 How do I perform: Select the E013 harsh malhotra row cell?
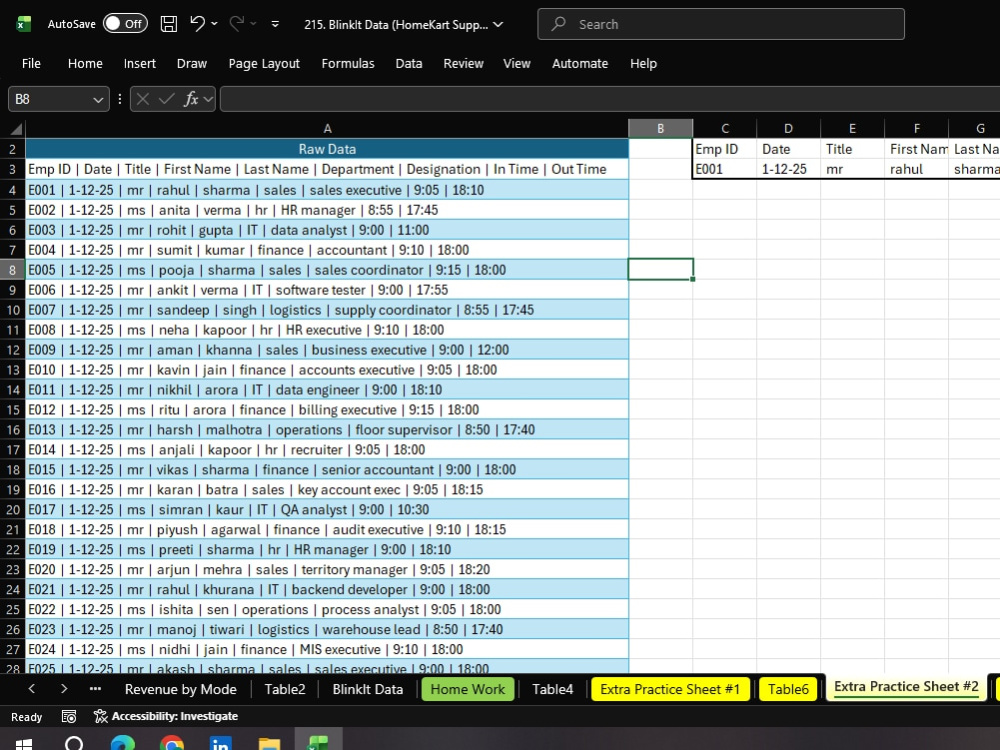pos(327,429)
